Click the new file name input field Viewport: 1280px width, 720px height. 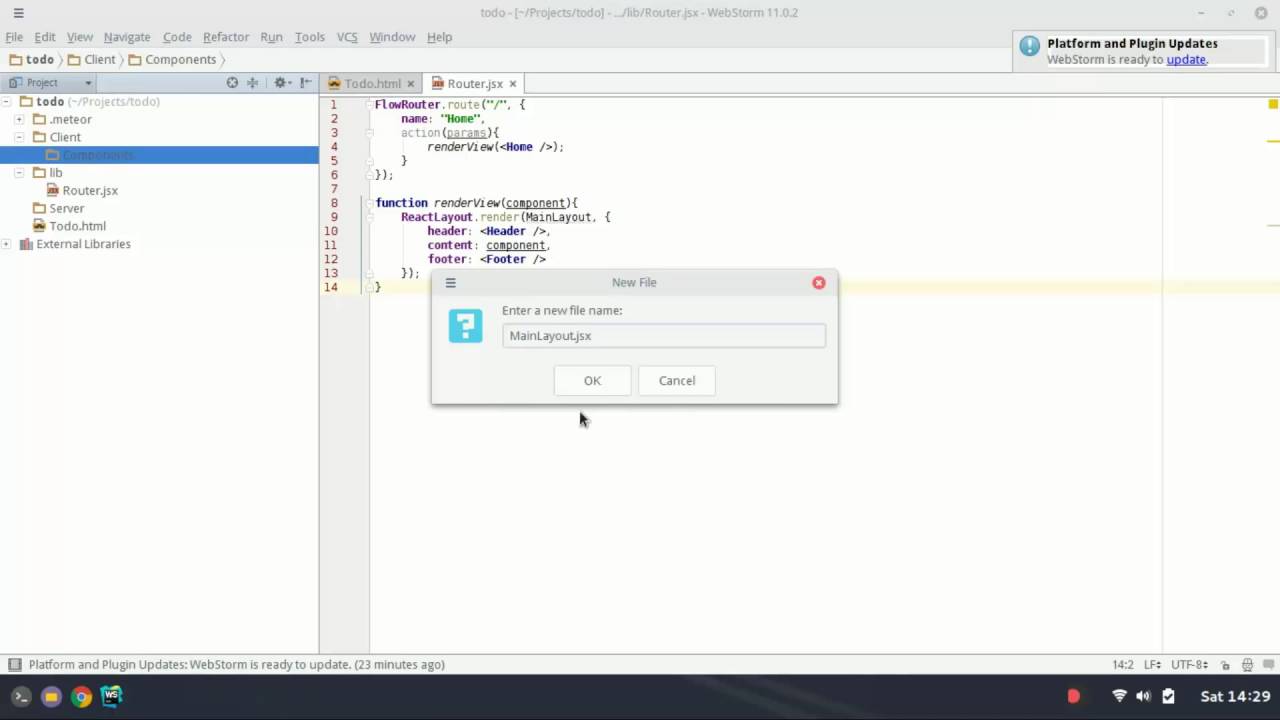[664, 336]
